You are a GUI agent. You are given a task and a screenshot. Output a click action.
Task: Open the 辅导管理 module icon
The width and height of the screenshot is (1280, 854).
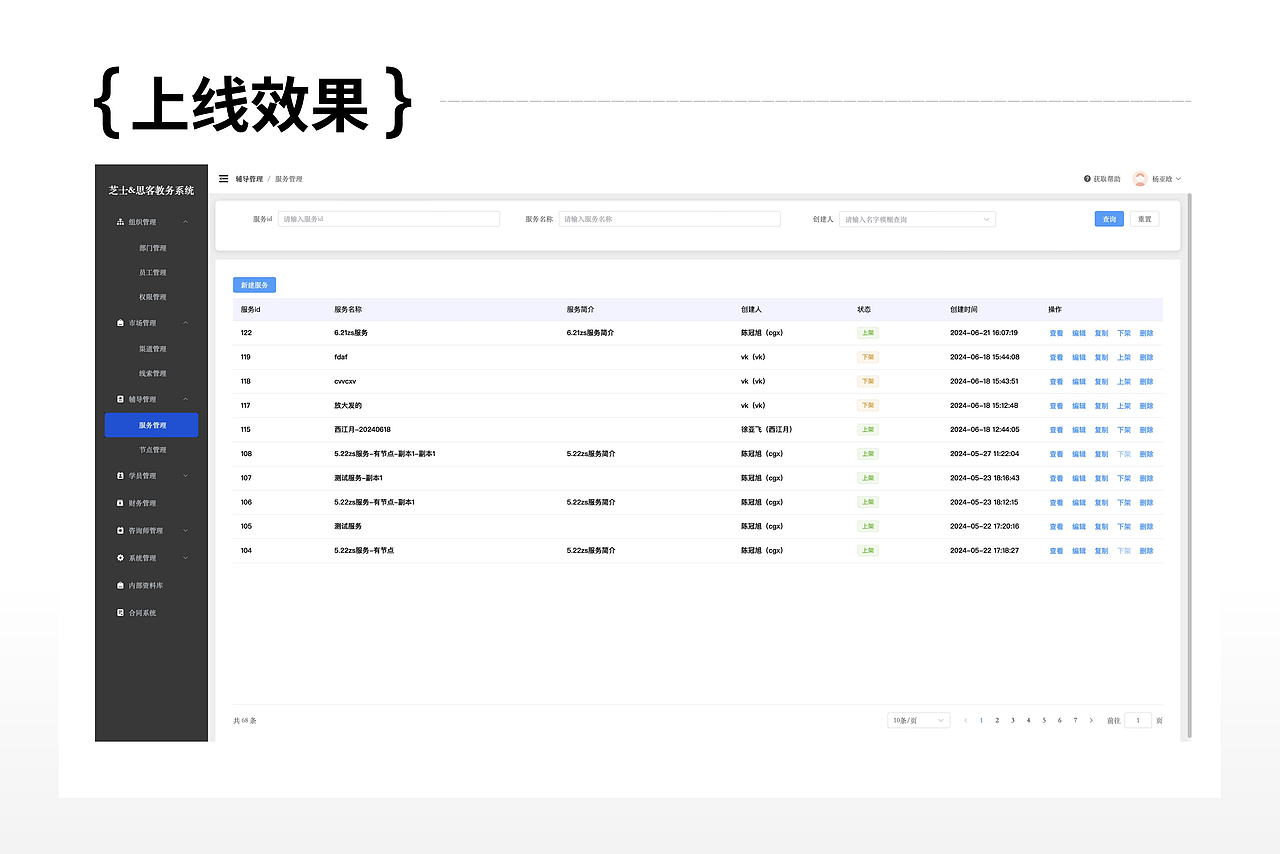[x=120, y=398]
